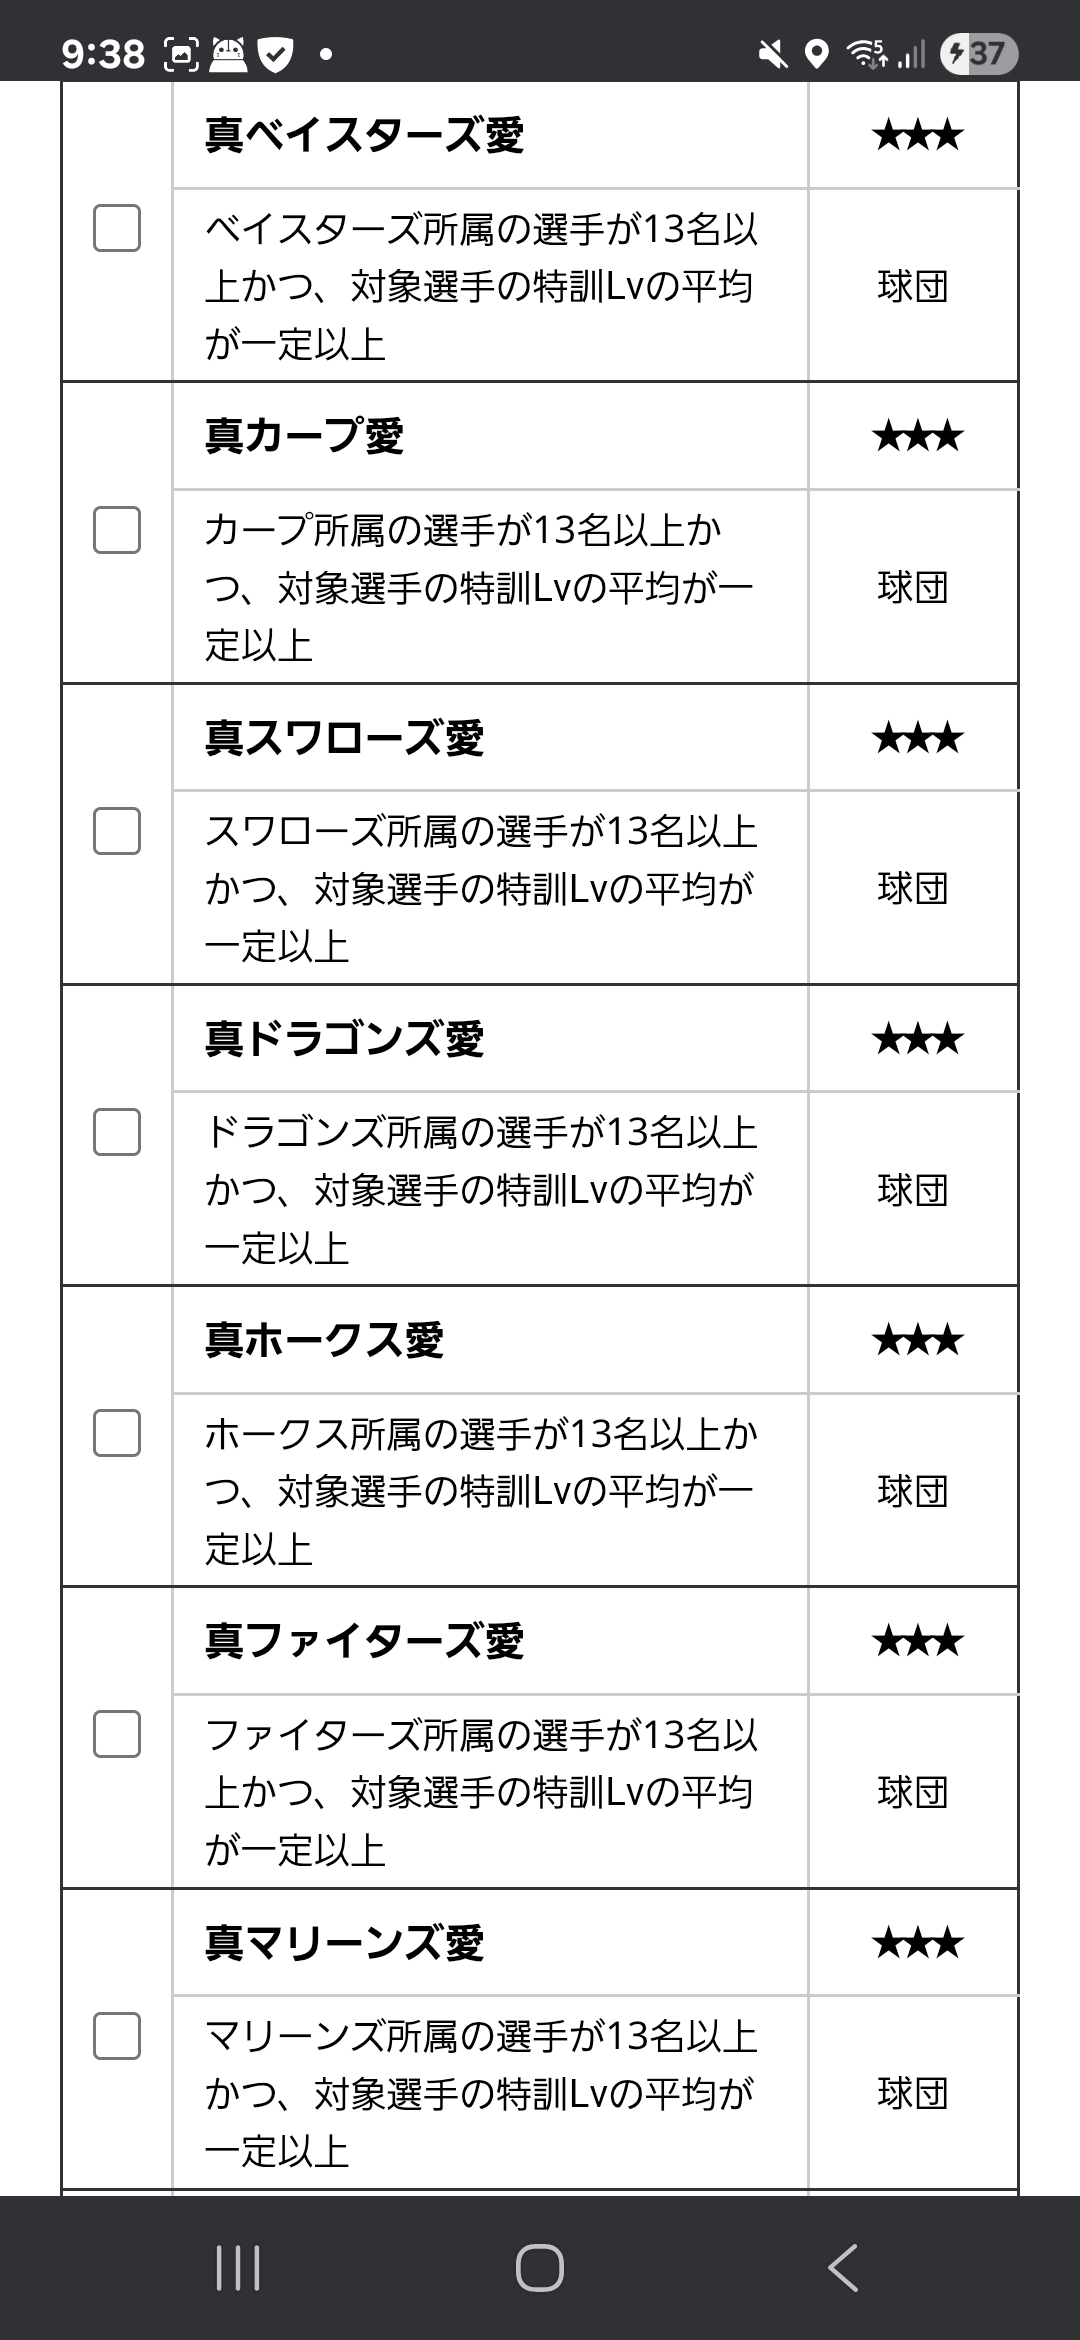This screenshot has width=1080, height=2340.
Task: Open the recent apps icon
Action: point(238,2267)
